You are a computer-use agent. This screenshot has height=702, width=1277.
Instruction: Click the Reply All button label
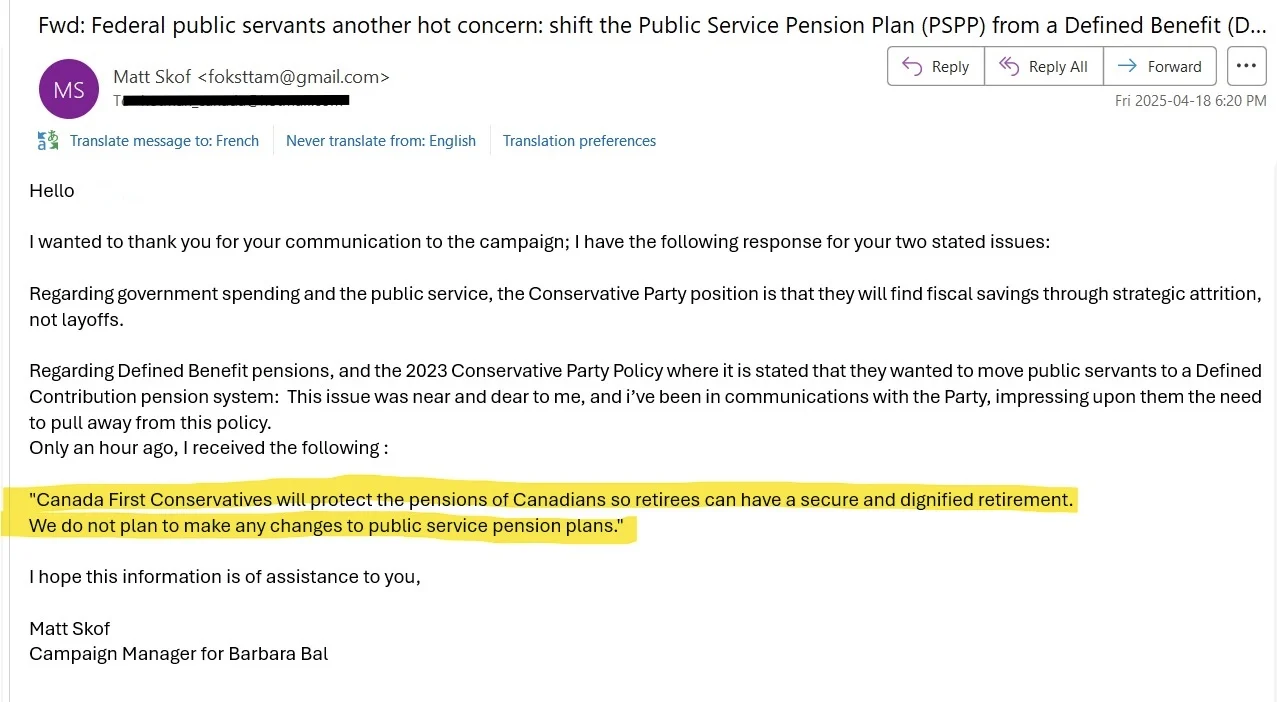pyautogui.click(x=1058, y=67)
